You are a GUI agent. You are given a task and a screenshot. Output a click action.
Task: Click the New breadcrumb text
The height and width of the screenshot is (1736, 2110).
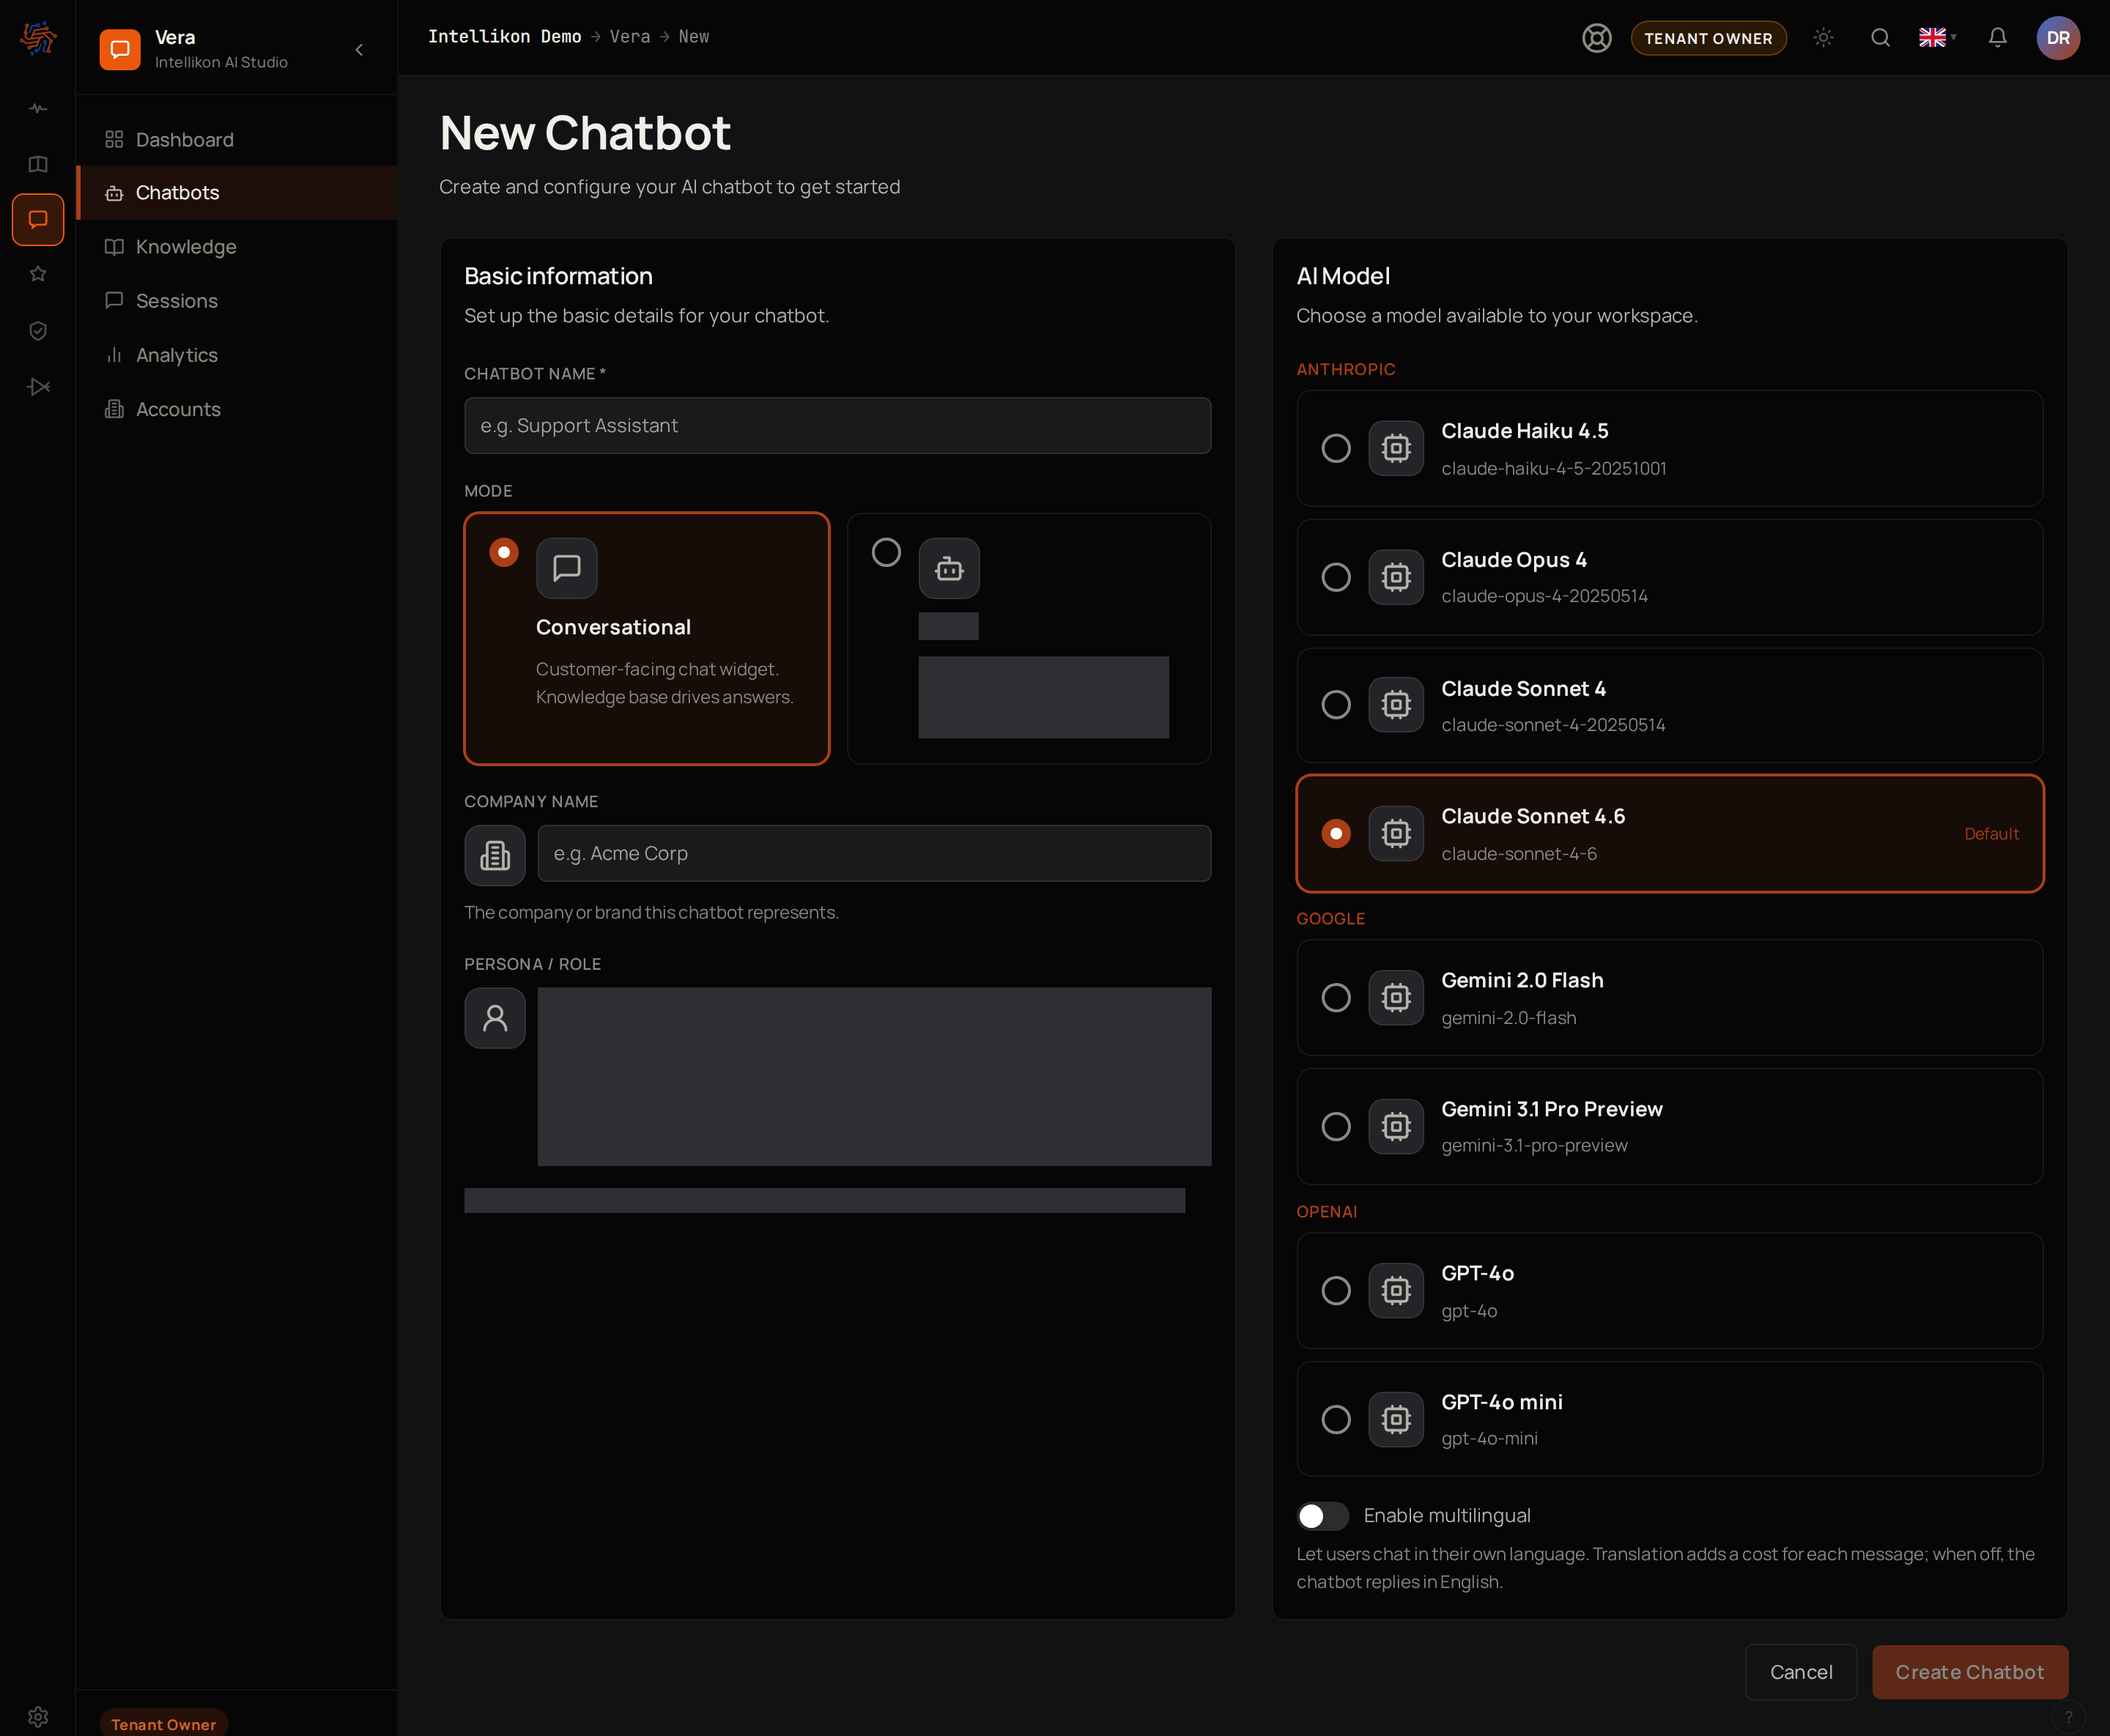click(x=694, y=37)
